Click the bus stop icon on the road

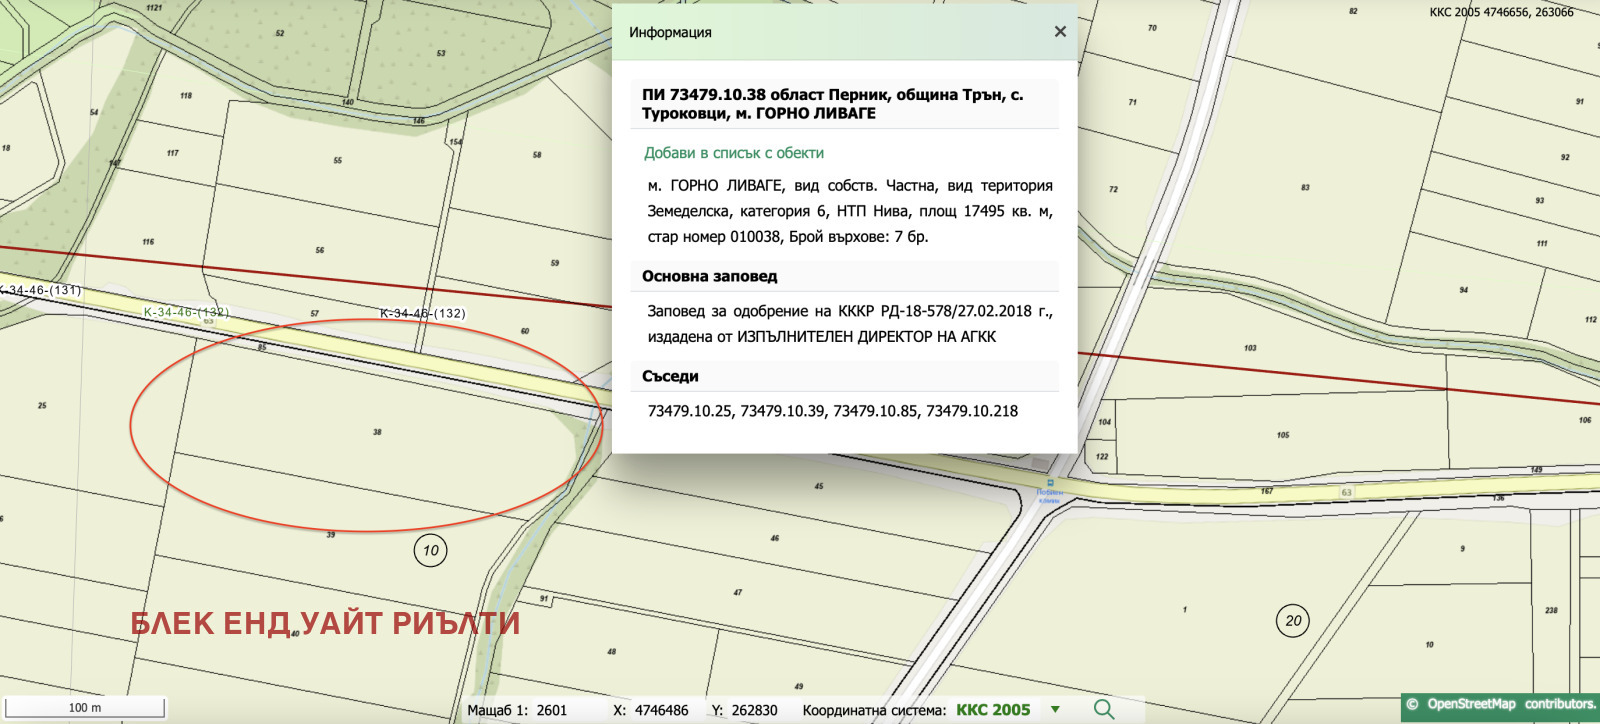(x=1049, y=483)
